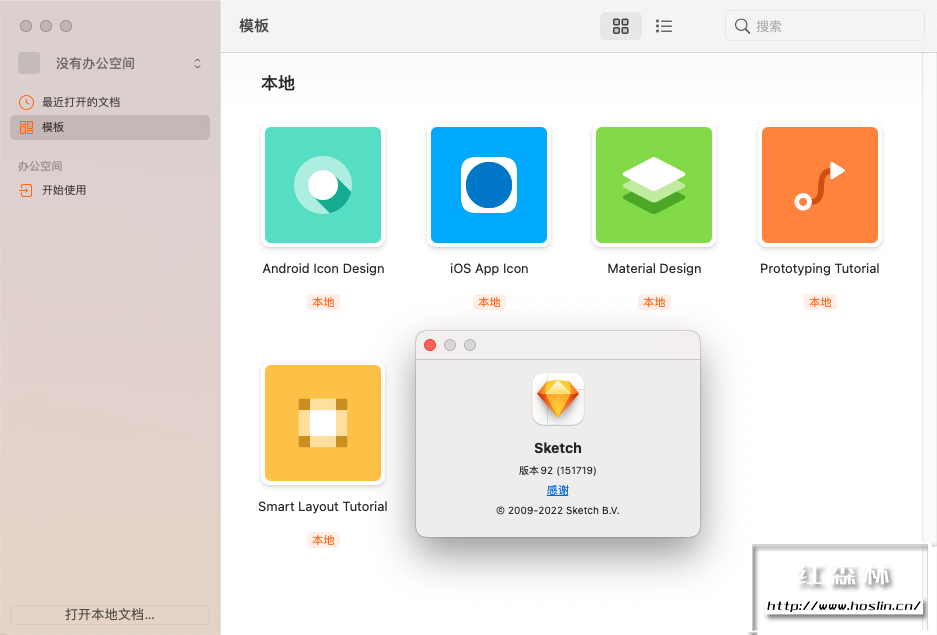937x635 pixels.
Task: Click 本地 tag under Android Icon Design
Action: click(323, 302)
